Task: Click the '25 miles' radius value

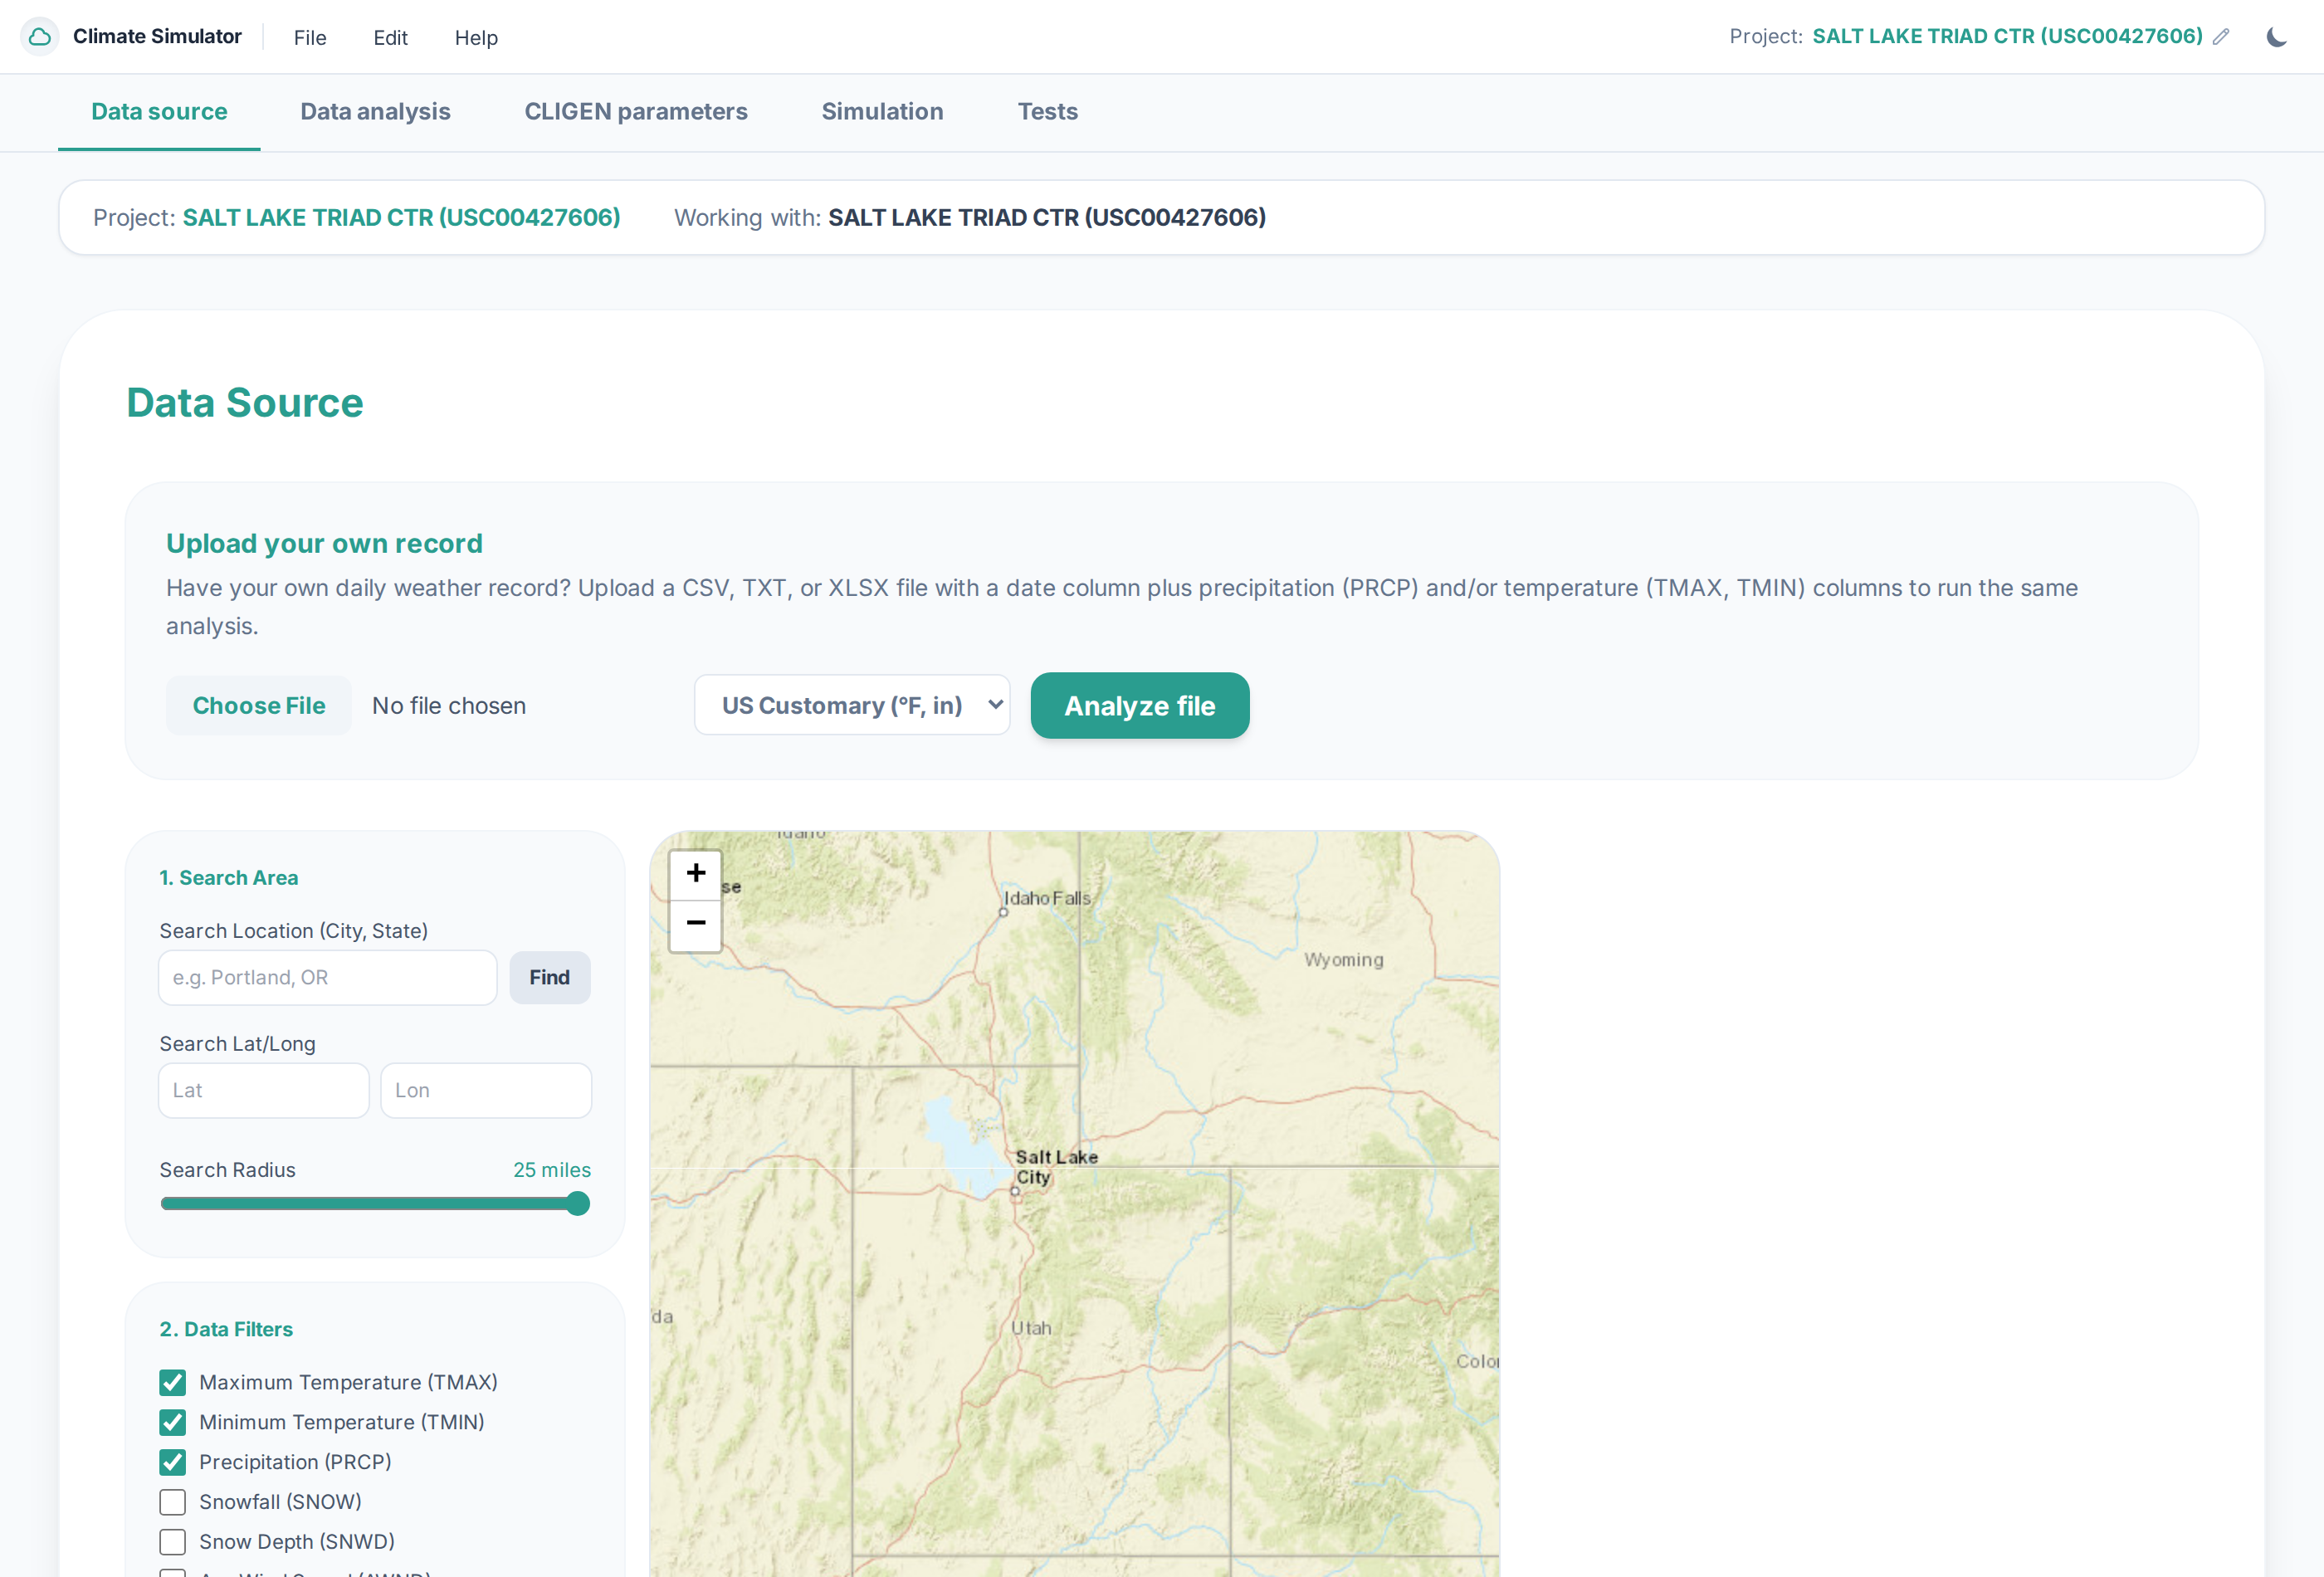Action: click(552, 1170)
